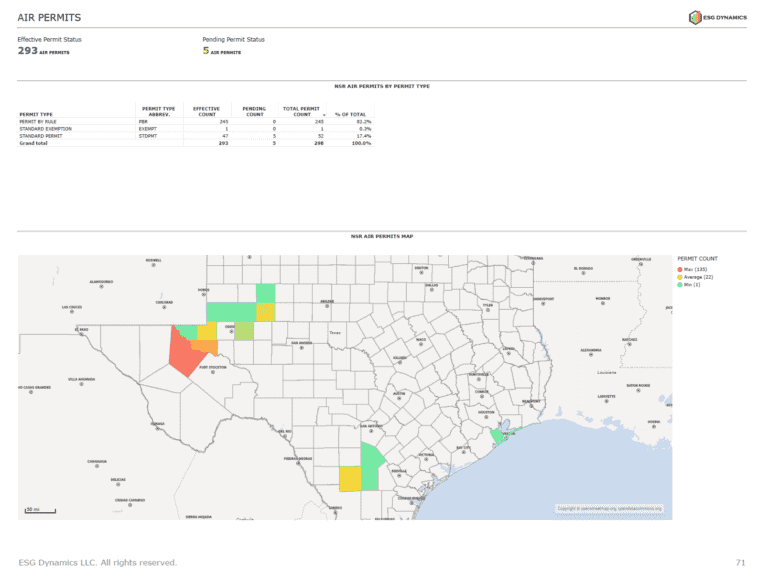Click the Permit Type column header
Viewport: 768px width, 586px height.
pyautogui.click(x=36, y=115)
